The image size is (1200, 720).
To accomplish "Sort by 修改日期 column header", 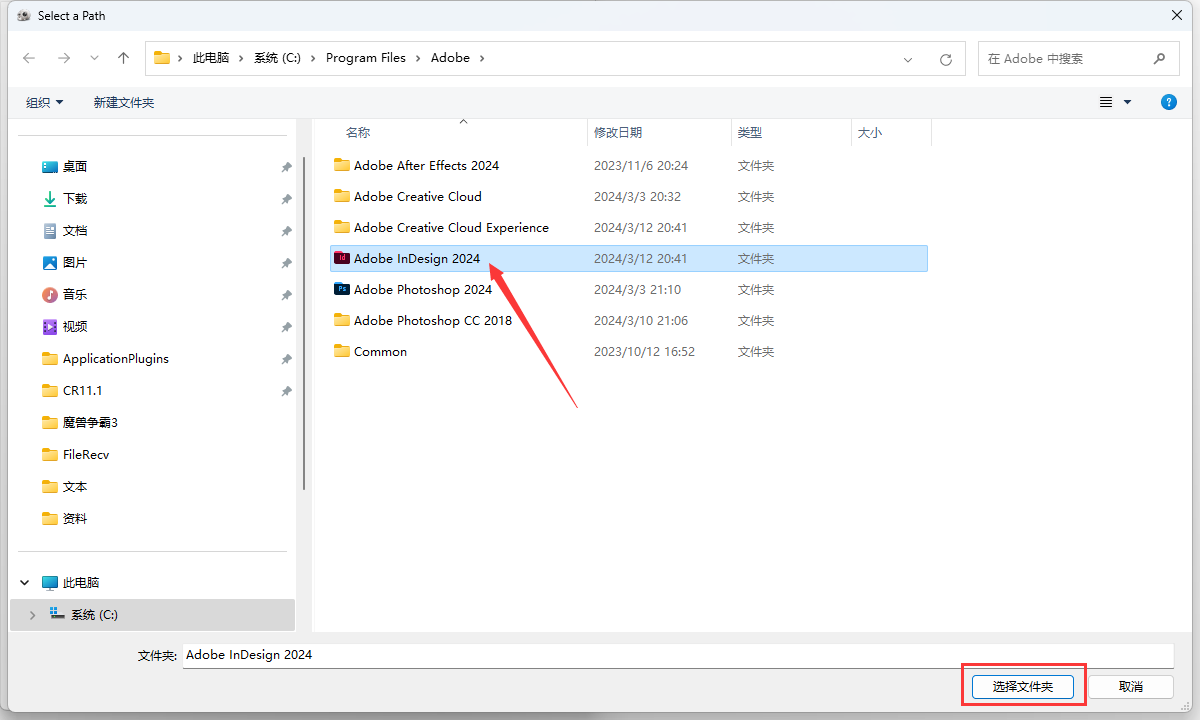I will [618, 132].
